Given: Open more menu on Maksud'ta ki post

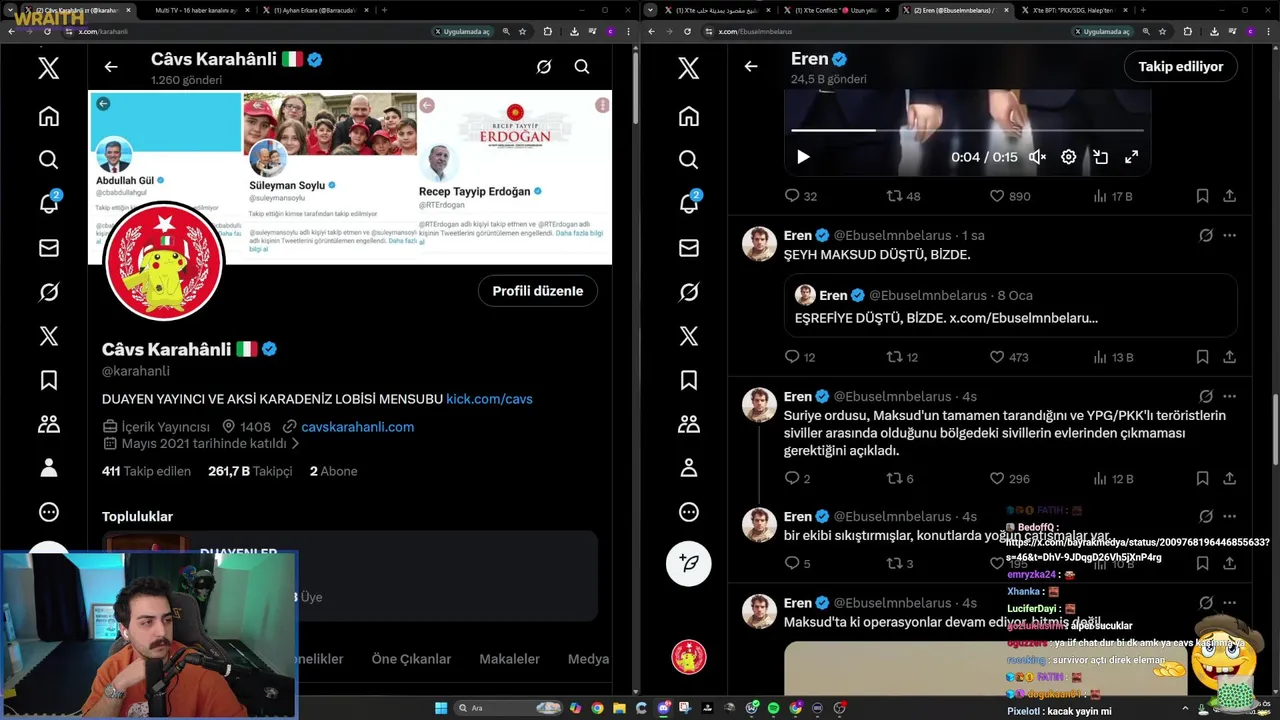Looking at the screenshot, I should pos(1230,603).
